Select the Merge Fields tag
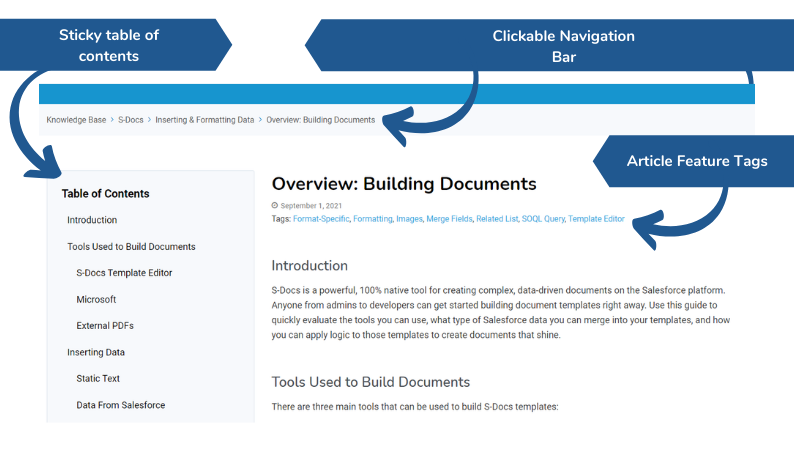794x450 pixels. [x=449, y=219]
